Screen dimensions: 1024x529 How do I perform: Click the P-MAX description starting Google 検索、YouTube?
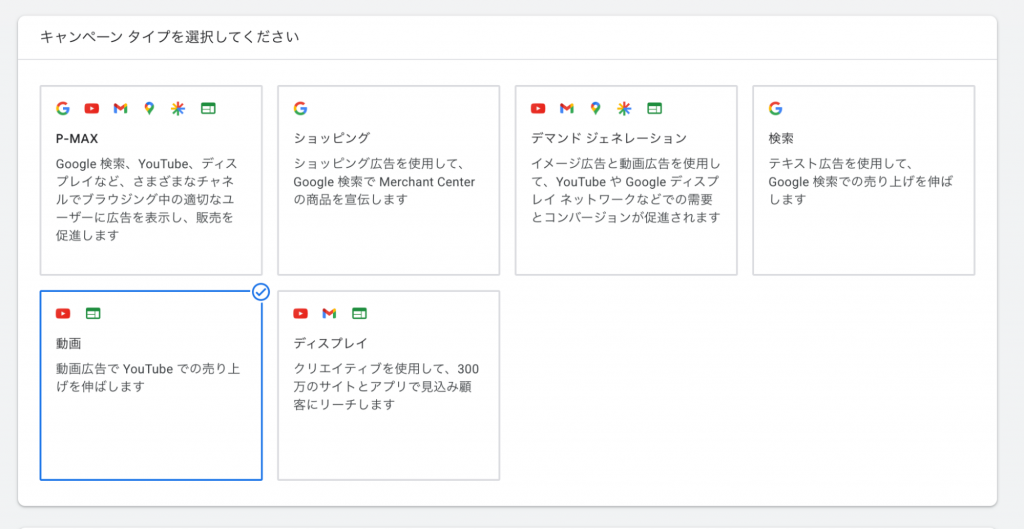pyautogui.click(x=146, y=199)
